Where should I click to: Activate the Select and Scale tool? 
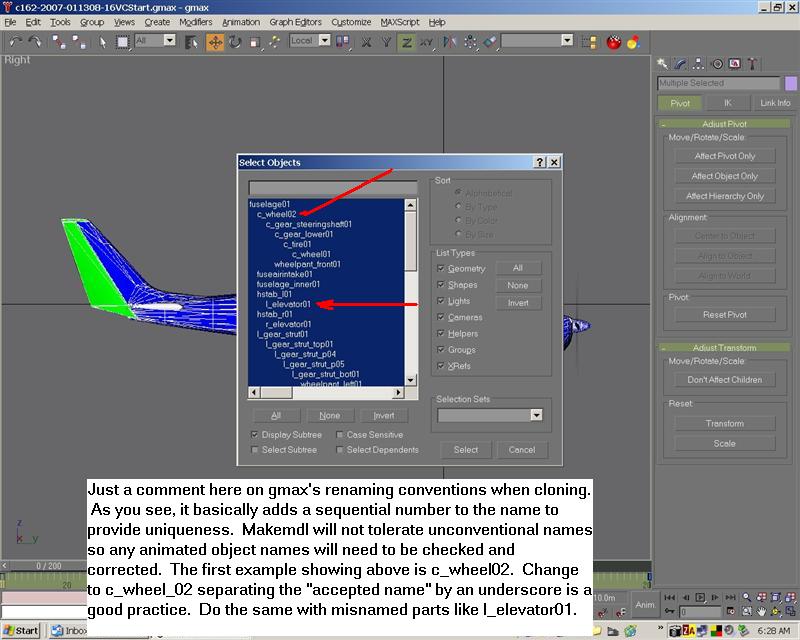click(255, 42)
